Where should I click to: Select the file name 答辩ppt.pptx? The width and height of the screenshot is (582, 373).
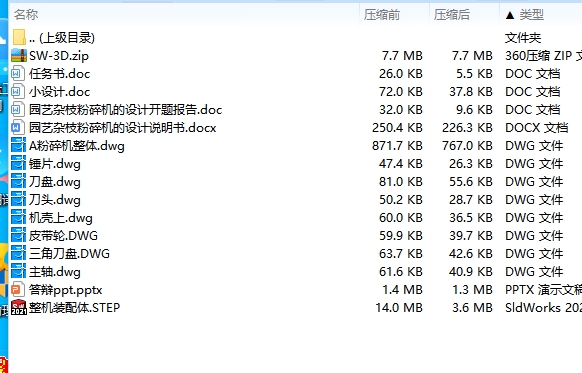[65, 290]
